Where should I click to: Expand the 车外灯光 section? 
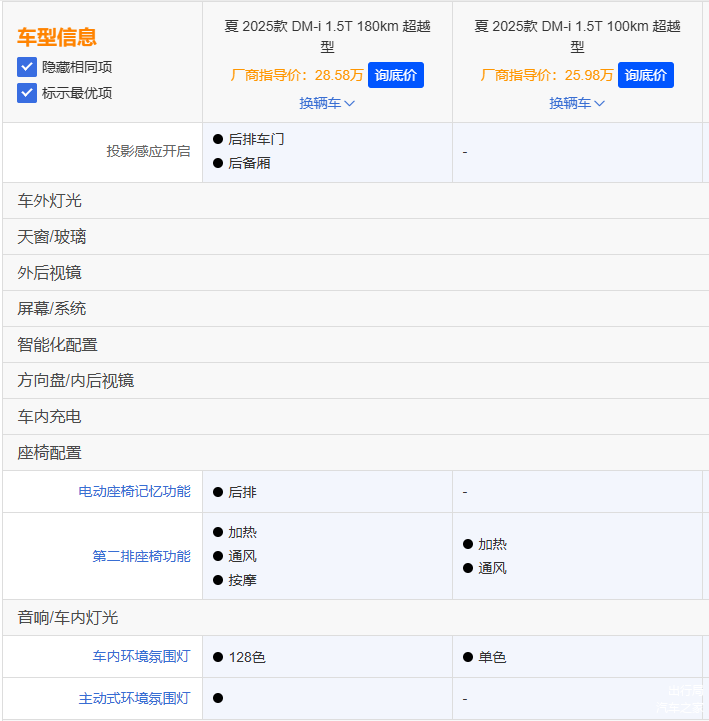tap(50, 201)
